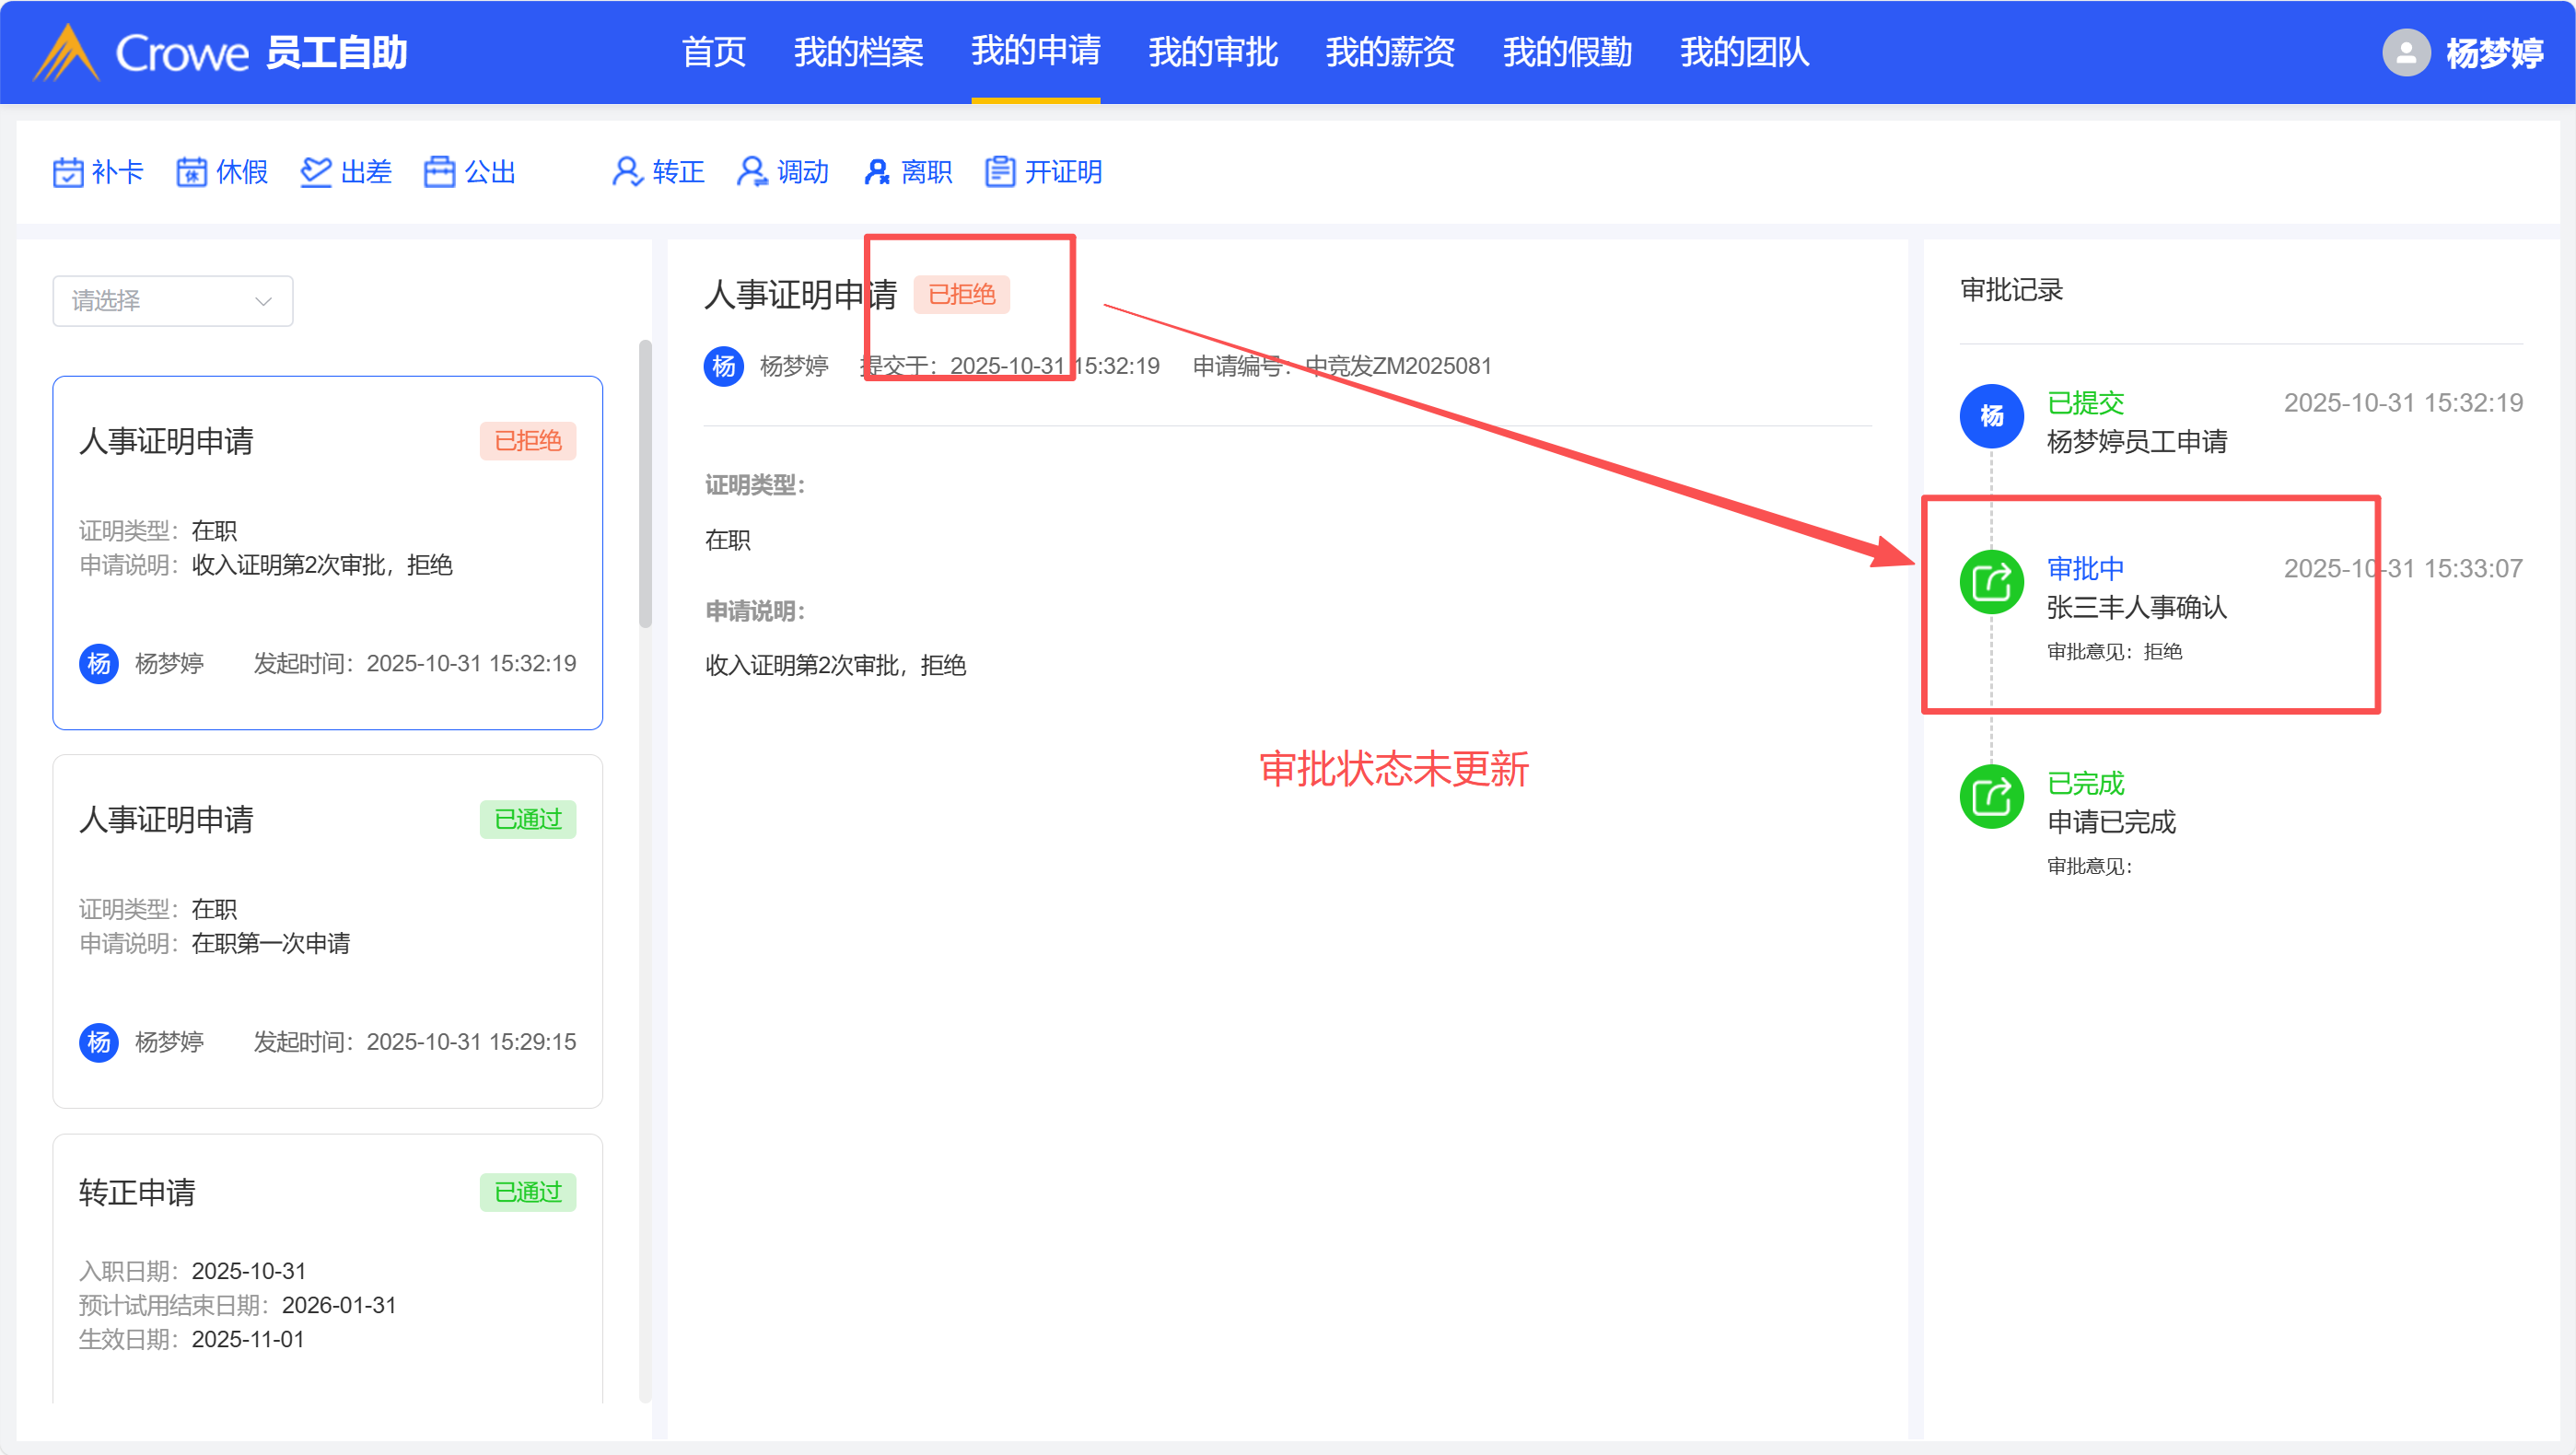Click the 休假 leave icon

(x=192, y=172)
